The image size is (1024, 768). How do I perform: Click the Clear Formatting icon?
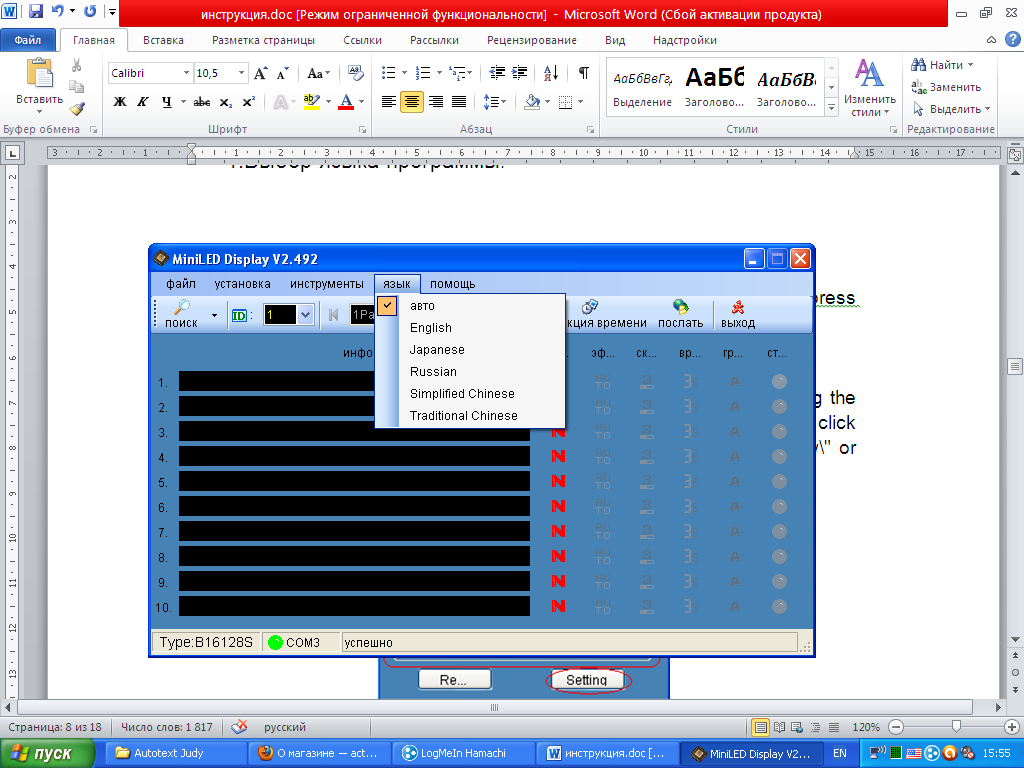pos(355,73)
